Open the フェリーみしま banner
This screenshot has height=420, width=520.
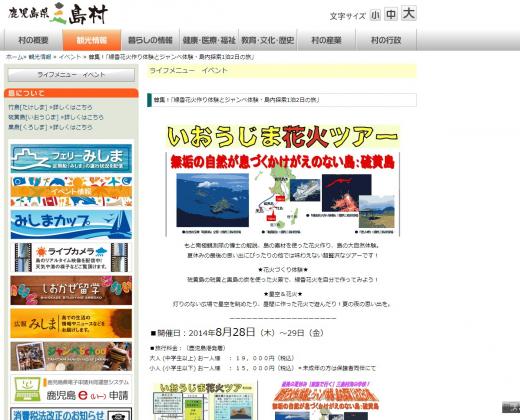tap(71, 158)
